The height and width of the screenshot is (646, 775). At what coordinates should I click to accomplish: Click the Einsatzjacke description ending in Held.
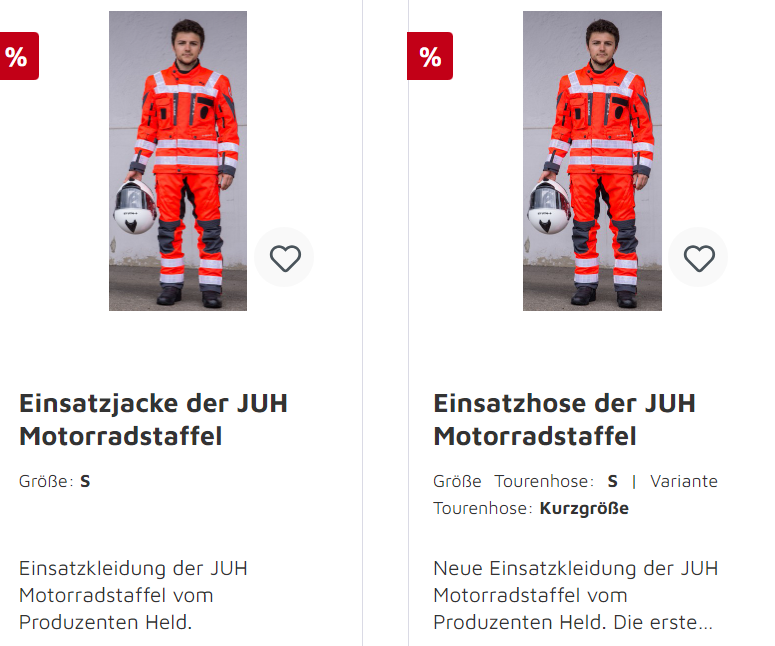[x=133, y=595]
